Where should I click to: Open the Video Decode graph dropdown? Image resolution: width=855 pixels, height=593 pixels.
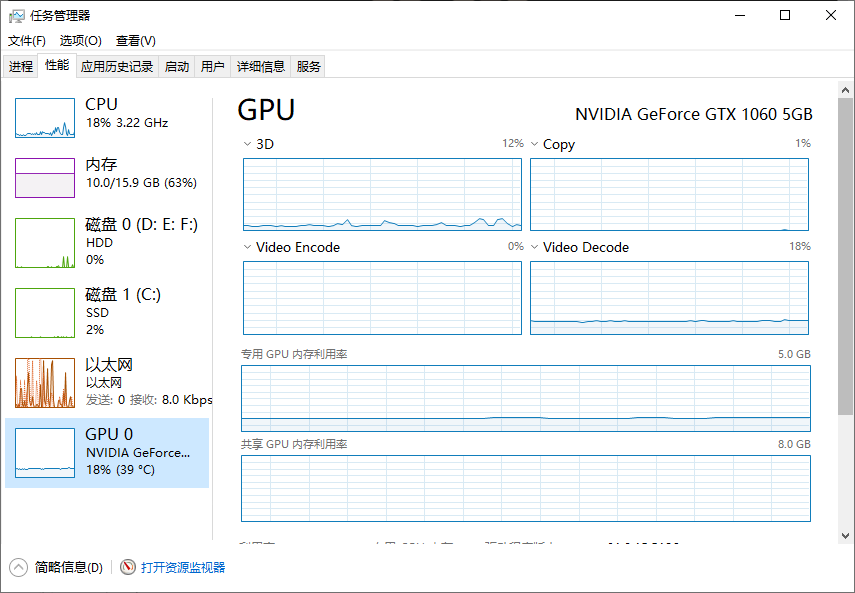click(535, 247)
